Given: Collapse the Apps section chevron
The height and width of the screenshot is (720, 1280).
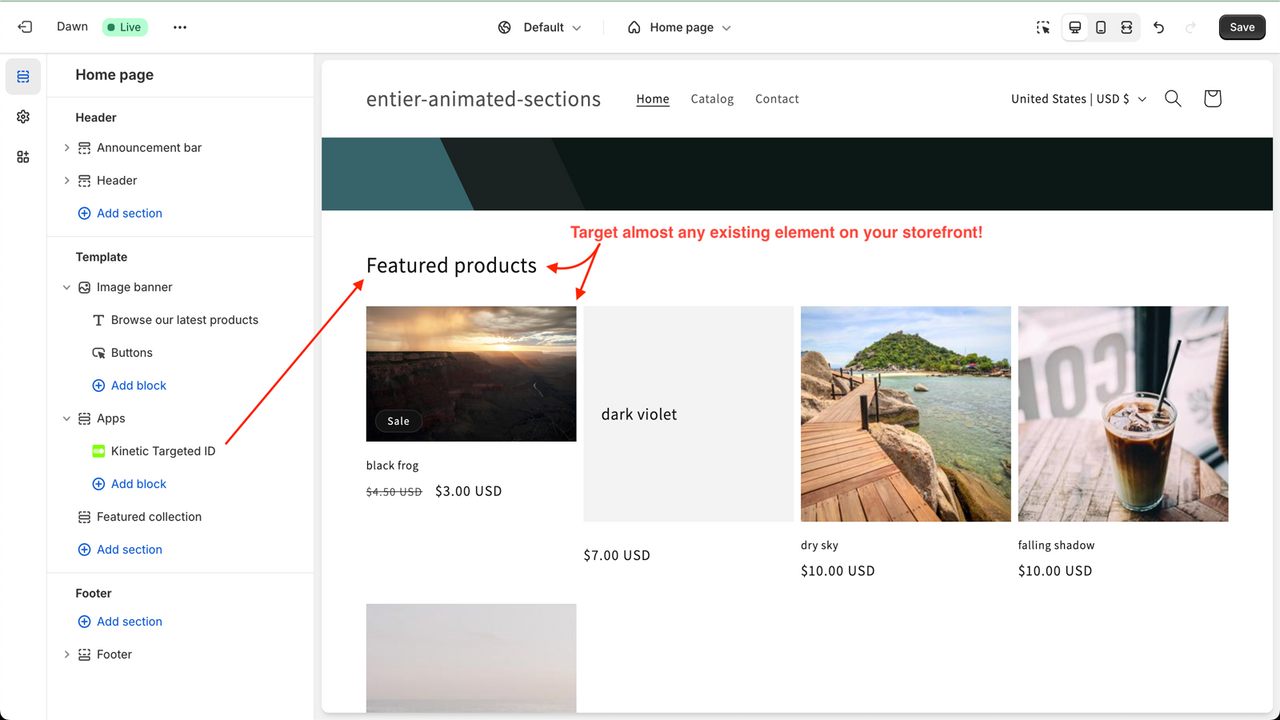Looking at the screenshot, I should pyautogui.click(x=67, y=419).
